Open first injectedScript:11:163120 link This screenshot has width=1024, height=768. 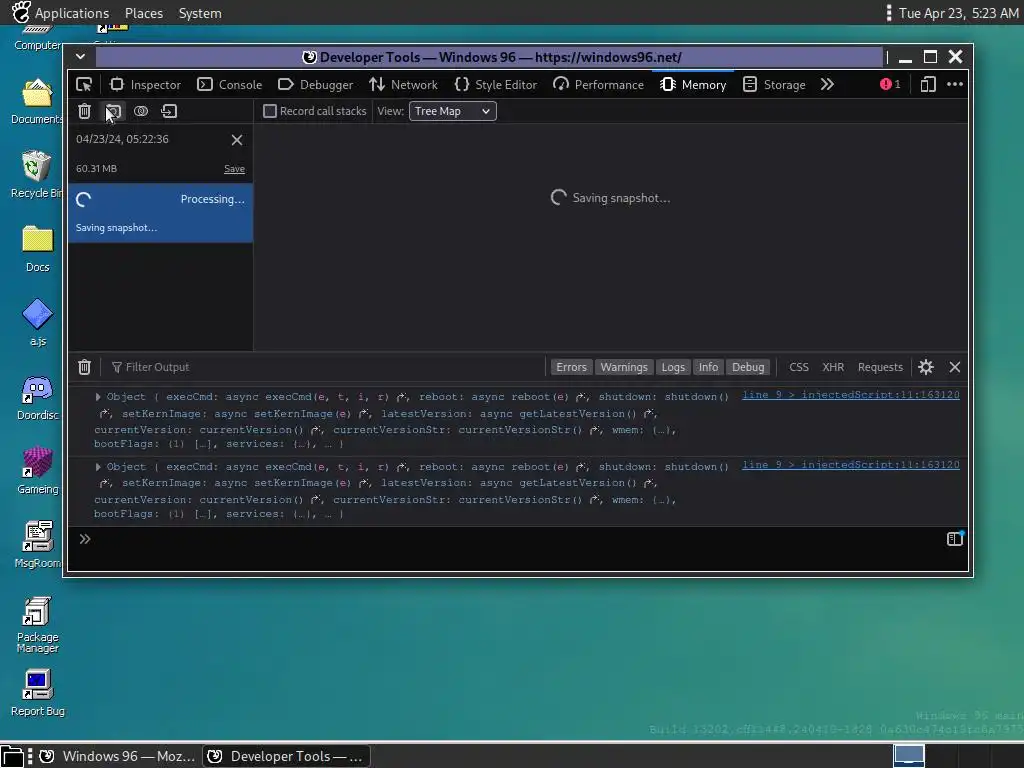pyautogui.click(x=850, y=394)
